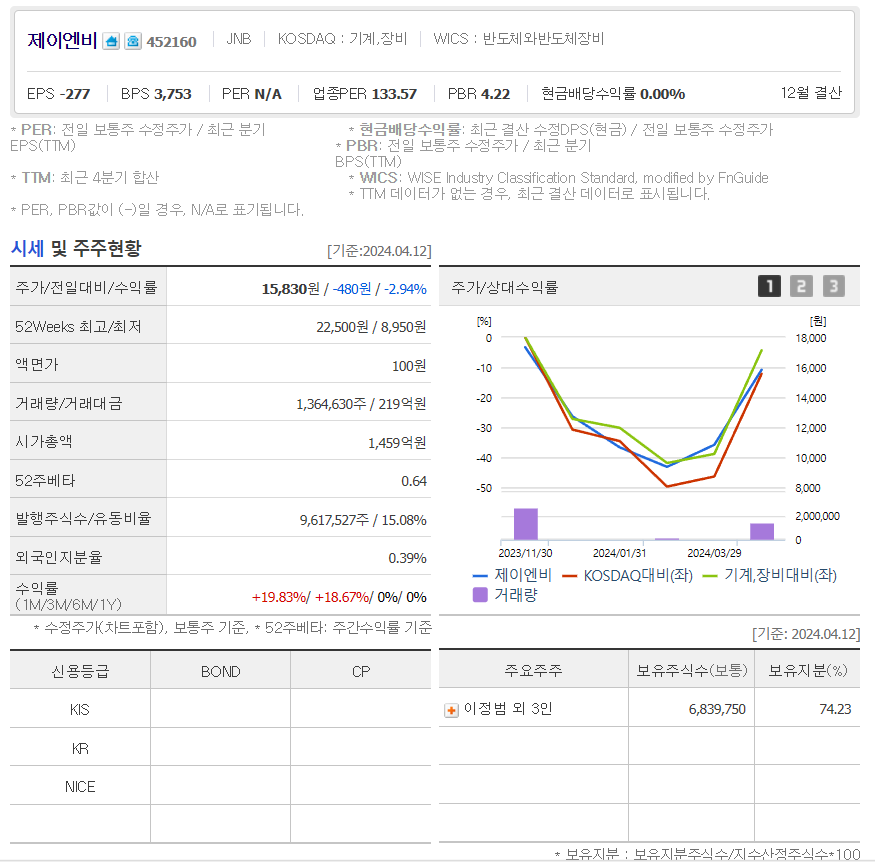875x862 pixels.
Task: Click the JNB English name
Action: tap(239, 39)
